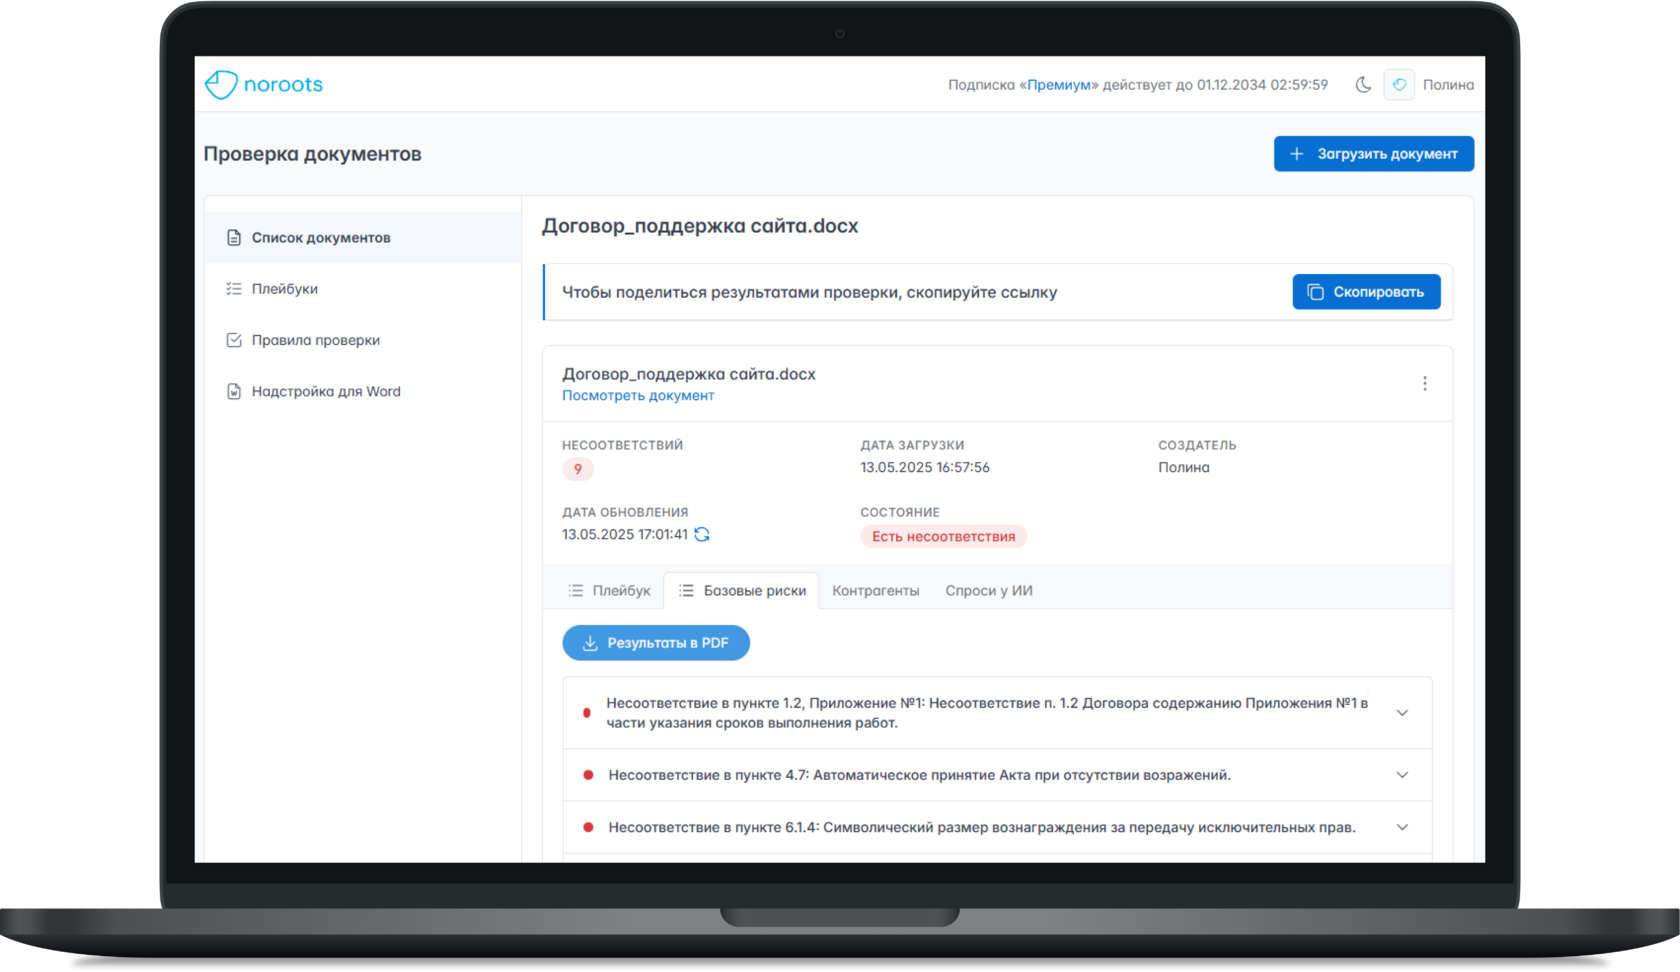Click the refresh icon near update date
The width and height of the screenshot is (1680, 972).
click(702, 535)
